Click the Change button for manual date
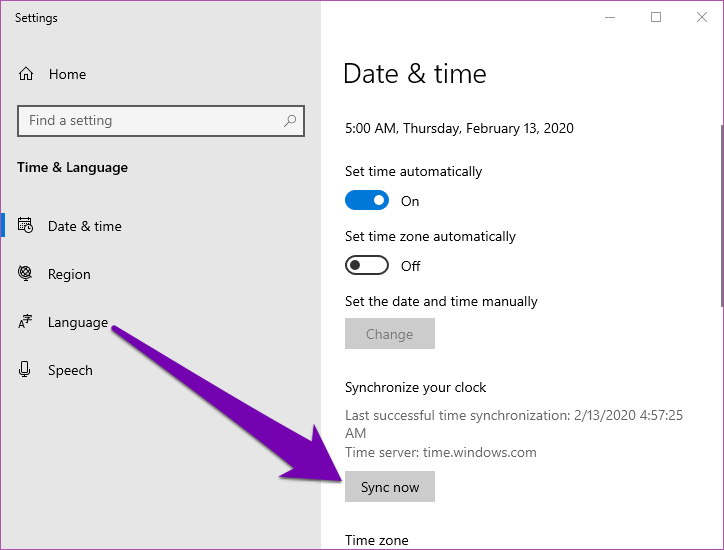 (x=389, y=334)
